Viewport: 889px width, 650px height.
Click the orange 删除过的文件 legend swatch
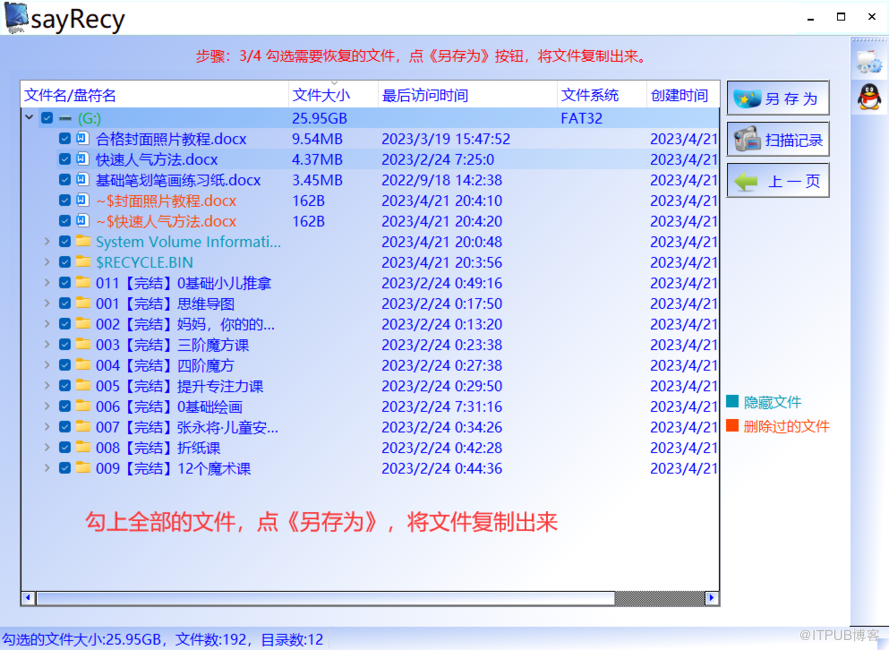tap(732, 425)
